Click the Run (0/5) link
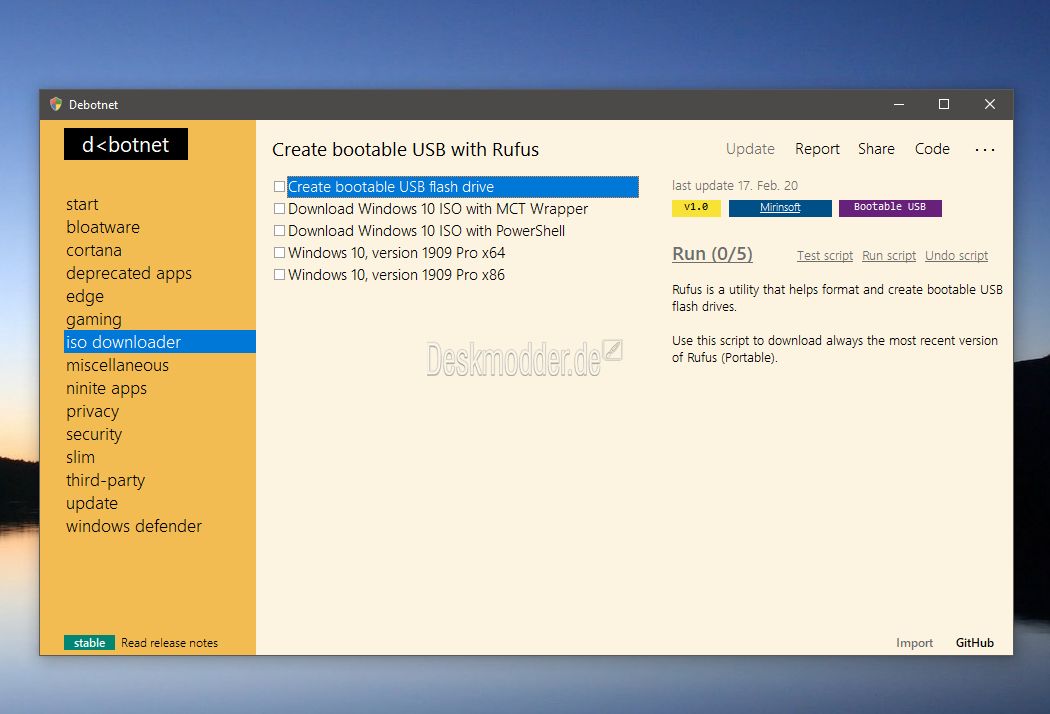1050x714 pixels. (712, 254)
